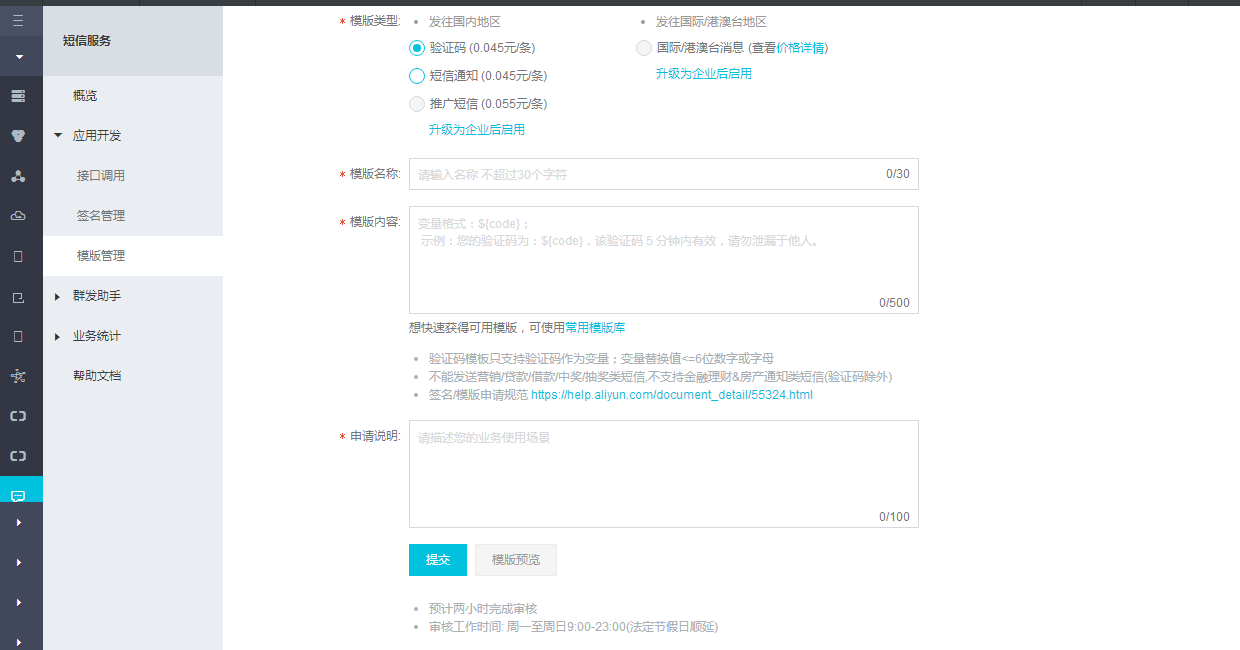This screenshot has width=1240, height=650.
Task: Click the stacked server icon in left rail
Action: pyautogui.click(x=18, y=96)
